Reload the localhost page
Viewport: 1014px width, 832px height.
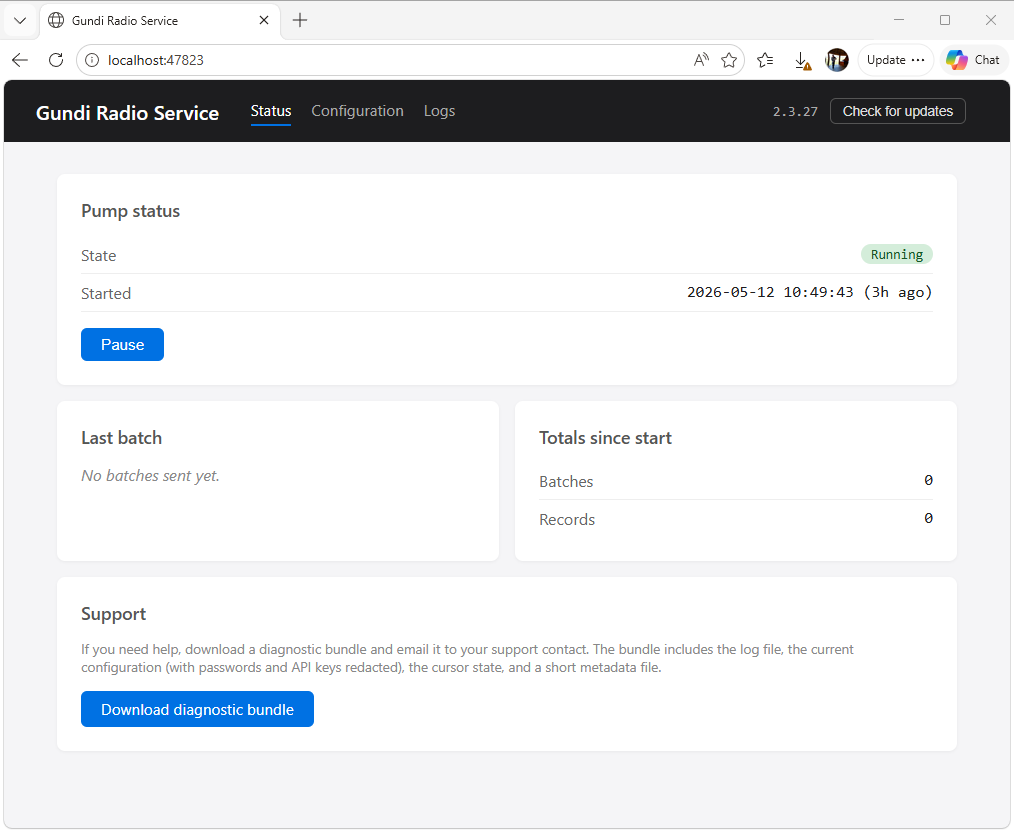pos(56,60)
